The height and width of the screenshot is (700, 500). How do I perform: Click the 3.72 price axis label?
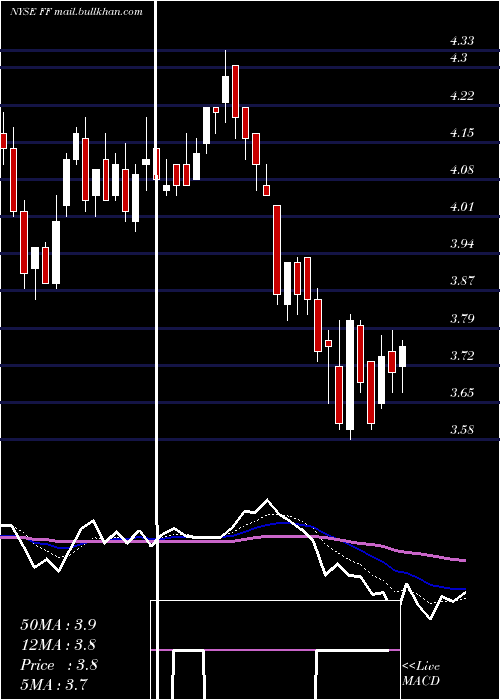(x=462, y=356)
